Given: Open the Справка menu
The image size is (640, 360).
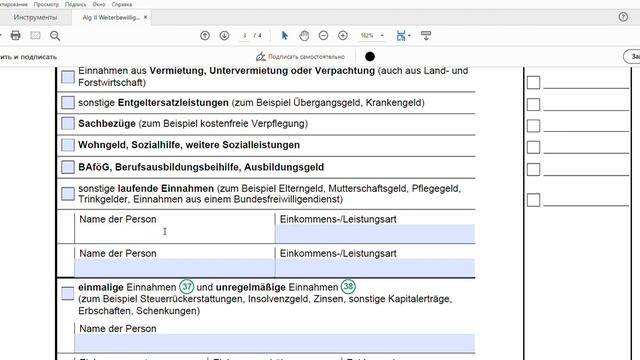Looking at the screenshot, I should 122,4.
